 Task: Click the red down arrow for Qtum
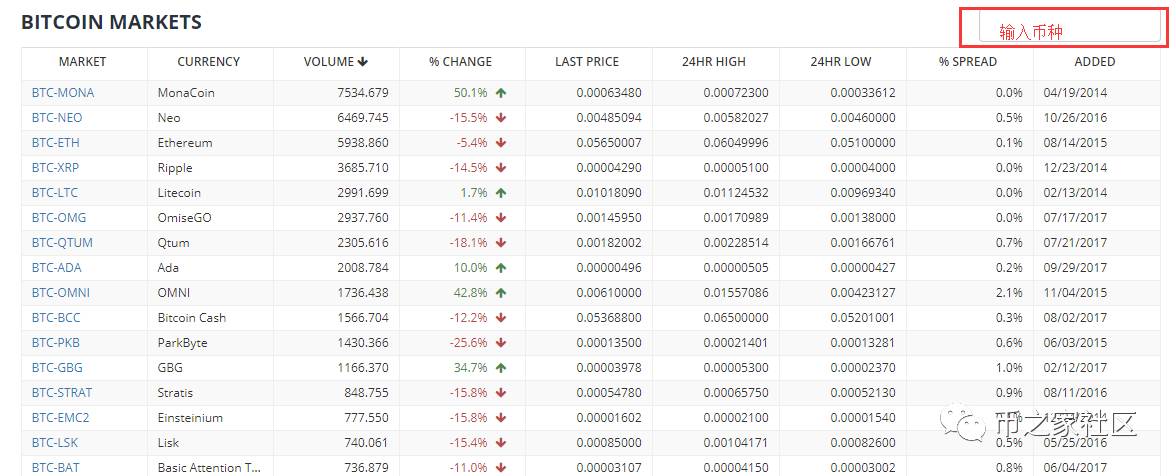(501, 243)
